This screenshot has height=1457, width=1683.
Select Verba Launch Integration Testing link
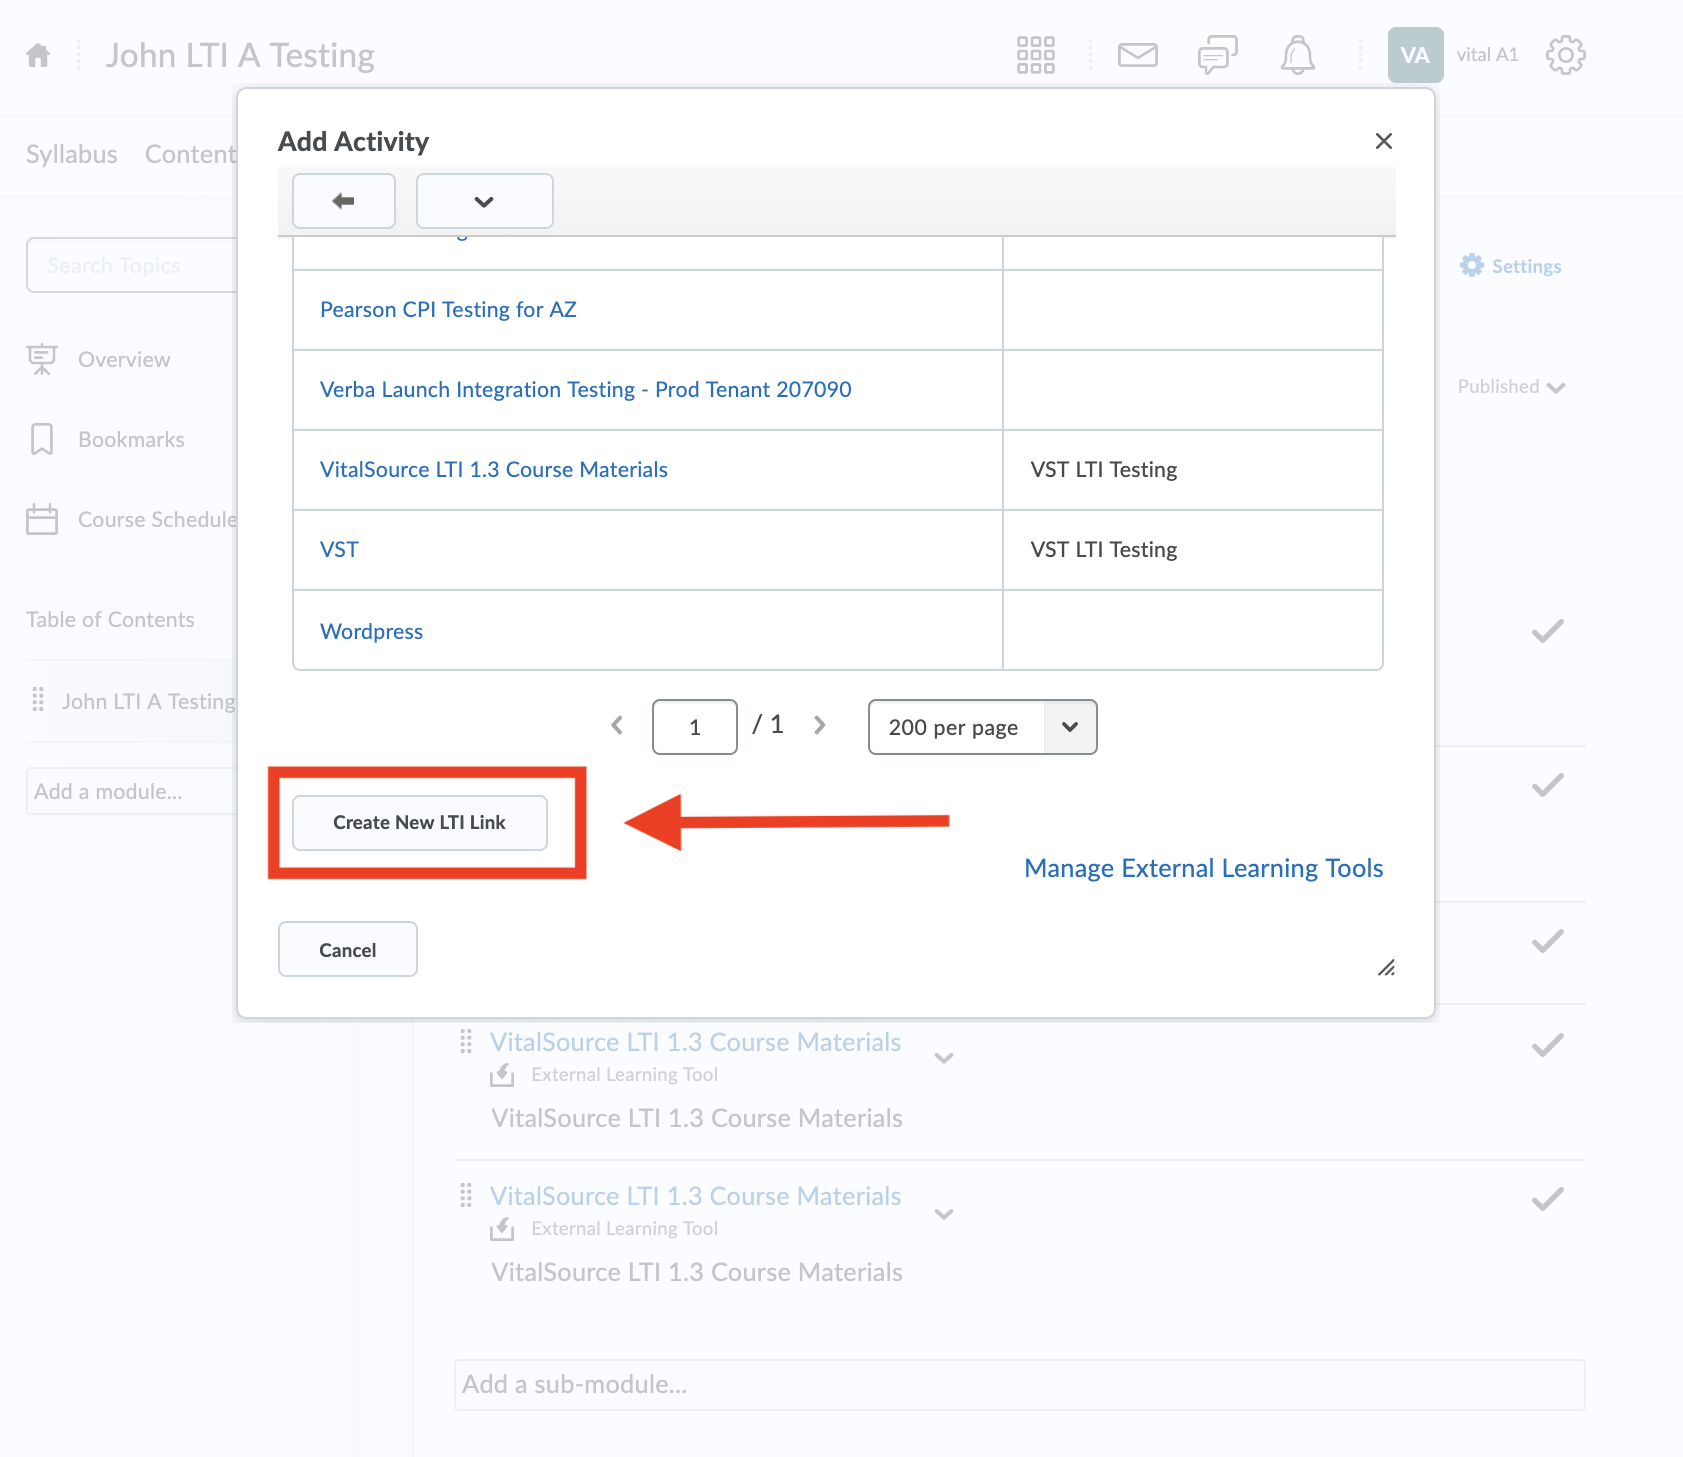point(586,390)
